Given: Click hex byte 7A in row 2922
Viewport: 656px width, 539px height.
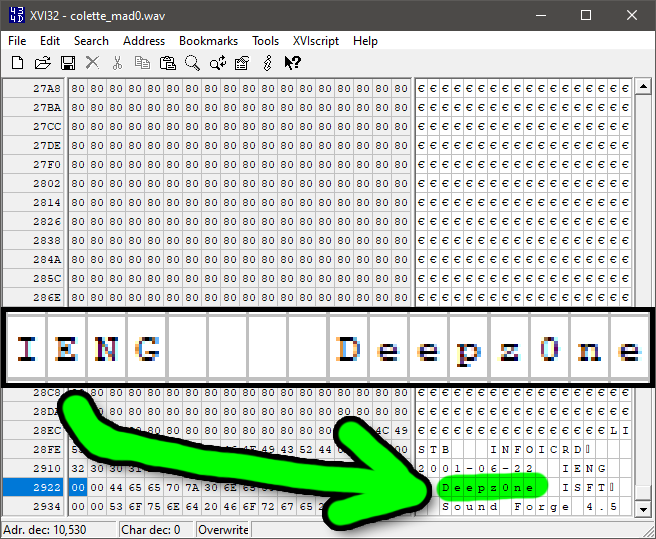Looking at the screenshot, I should (x=192, y=488).
